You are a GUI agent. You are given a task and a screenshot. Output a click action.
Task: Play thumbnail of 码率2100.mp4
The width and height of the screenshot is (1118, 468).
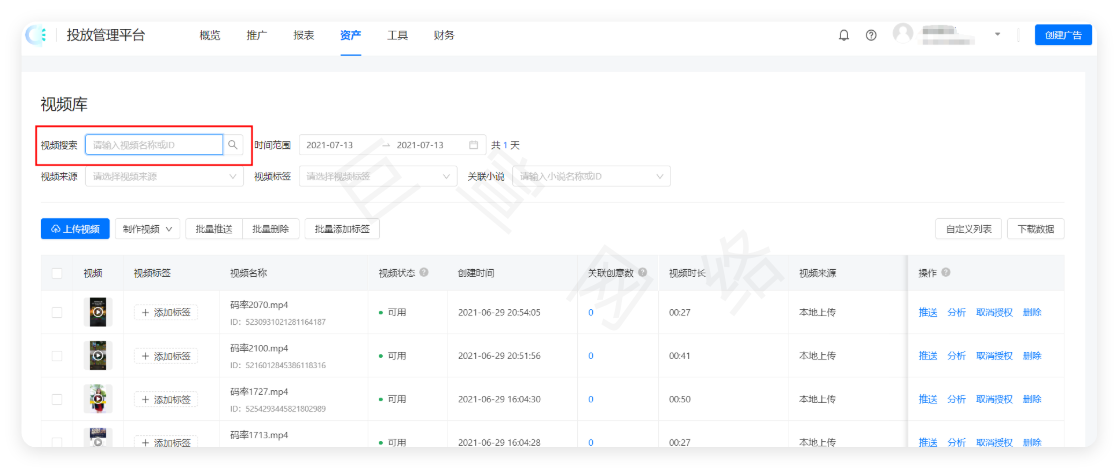(98, 355)
